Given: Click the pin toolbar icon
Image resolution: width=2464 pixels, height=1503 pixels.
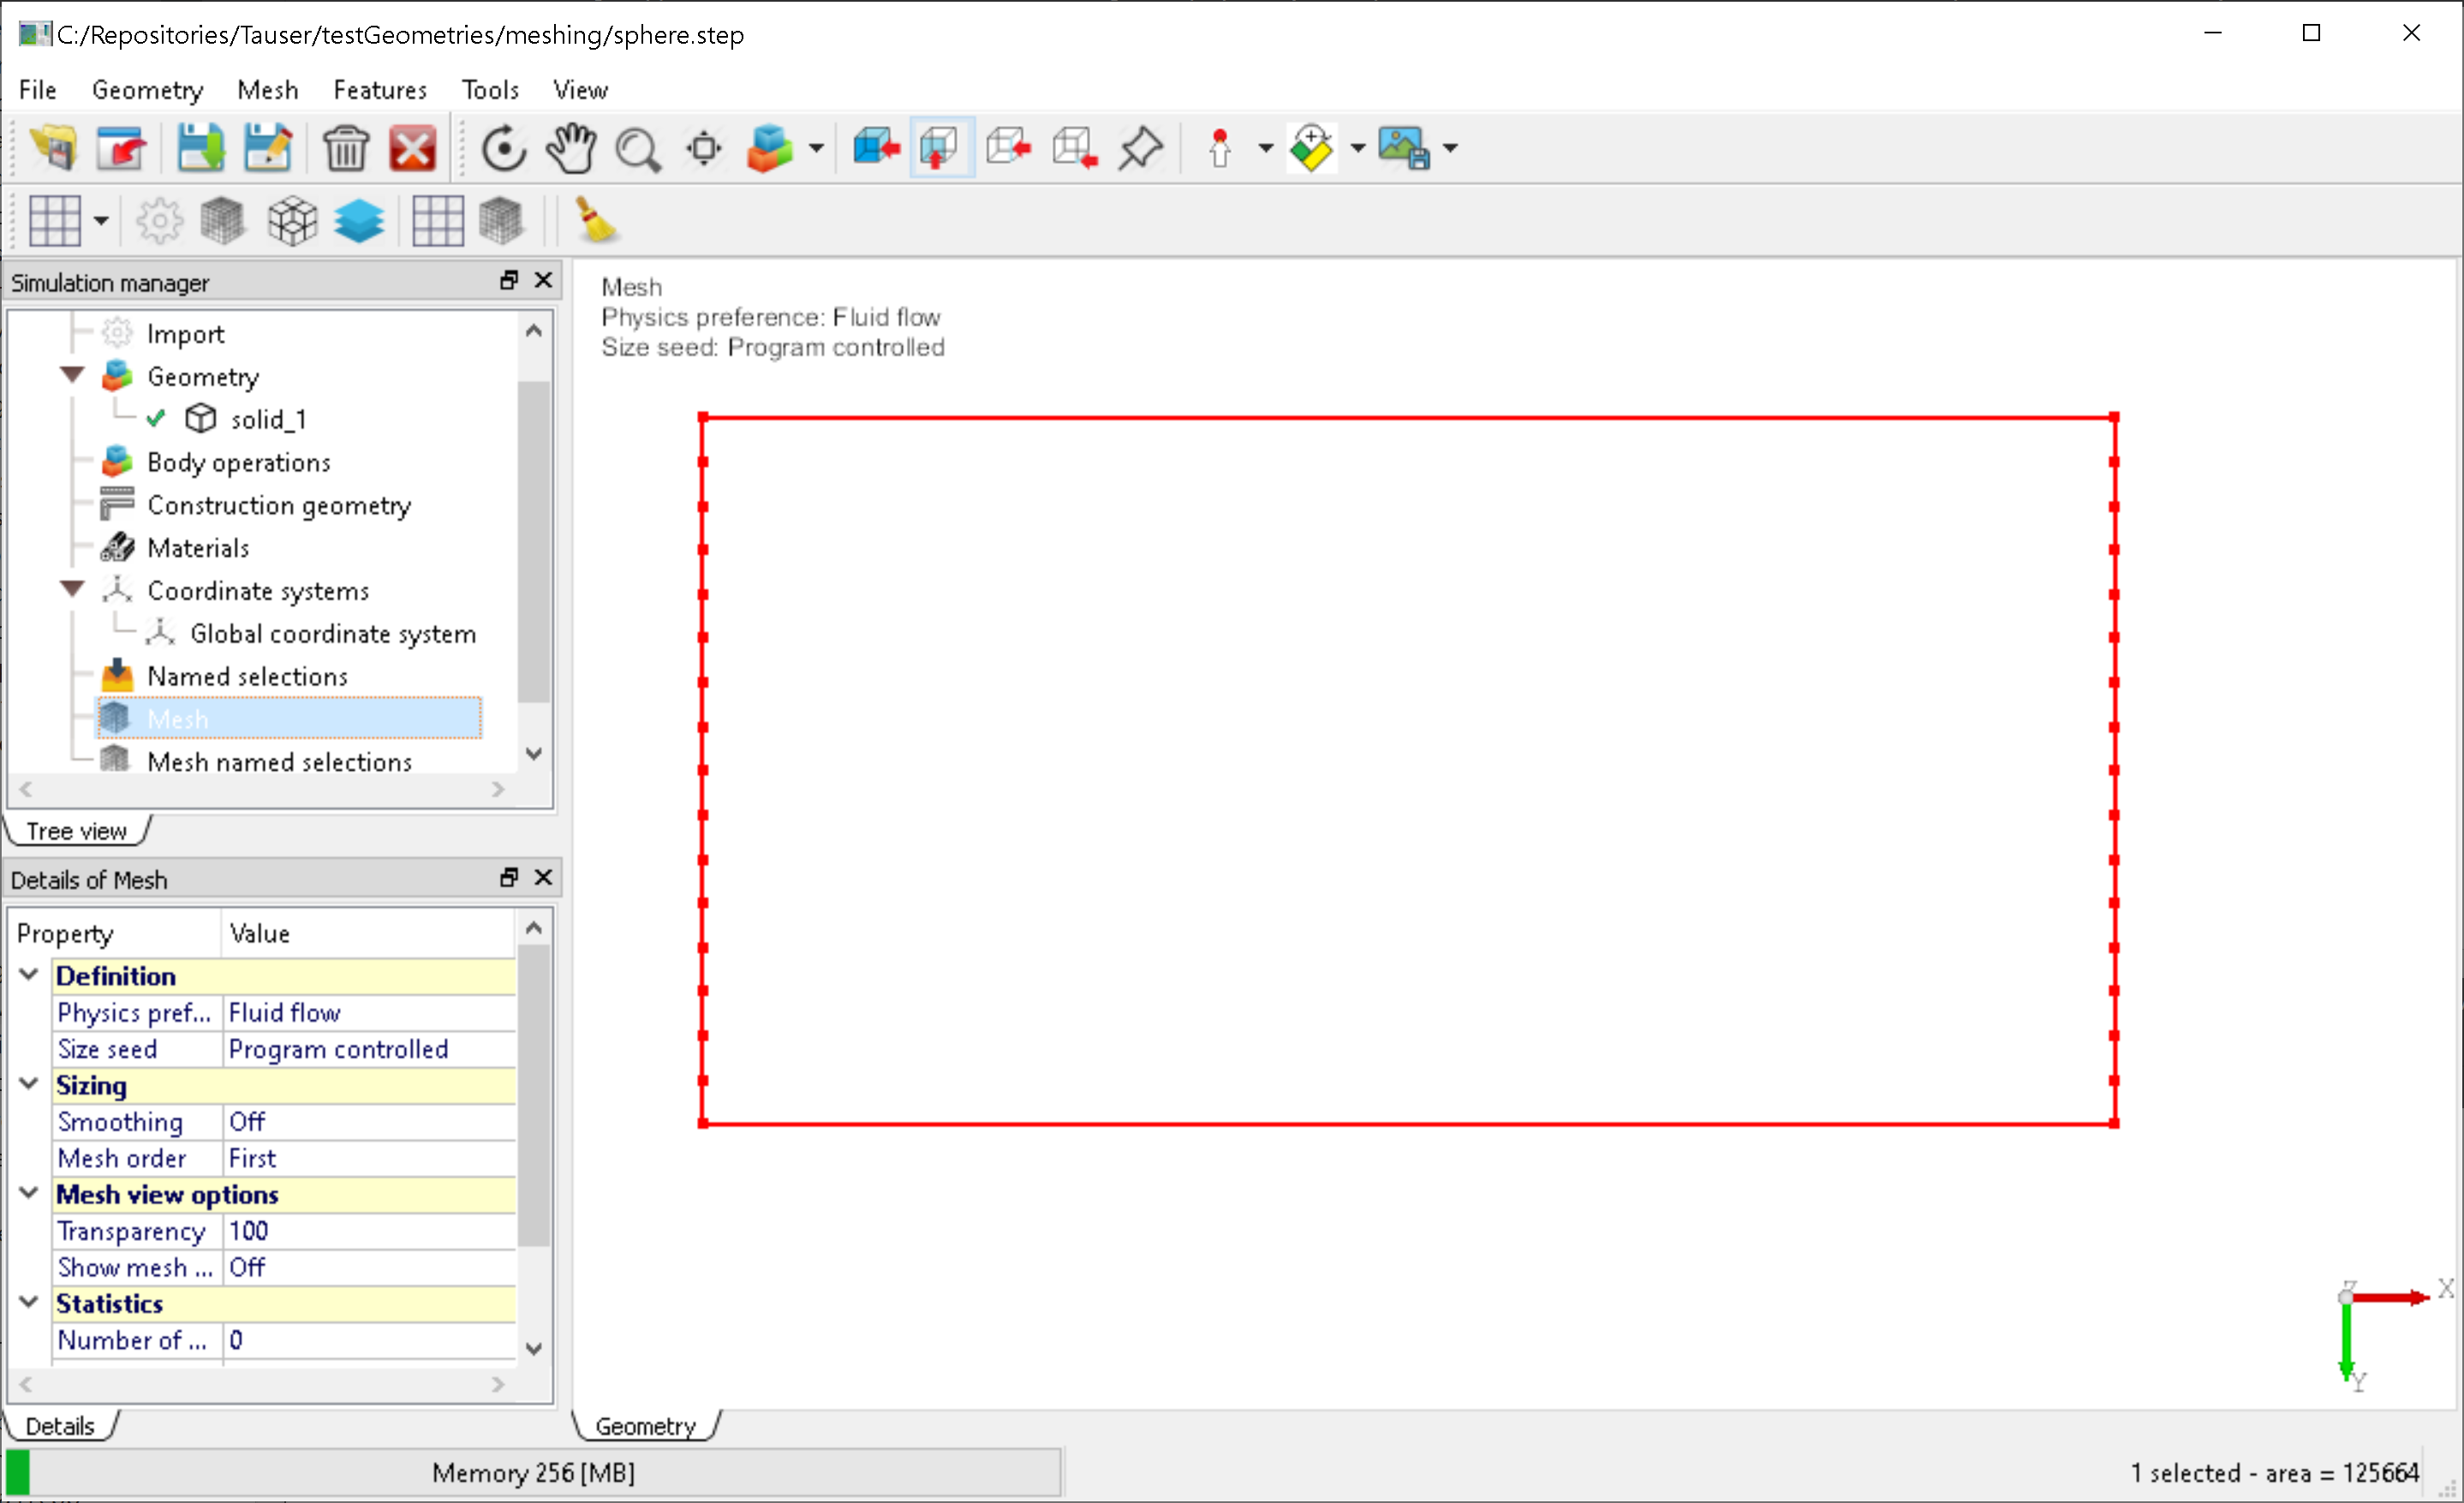Looking at the screenshot, I should pos(1140,149).
